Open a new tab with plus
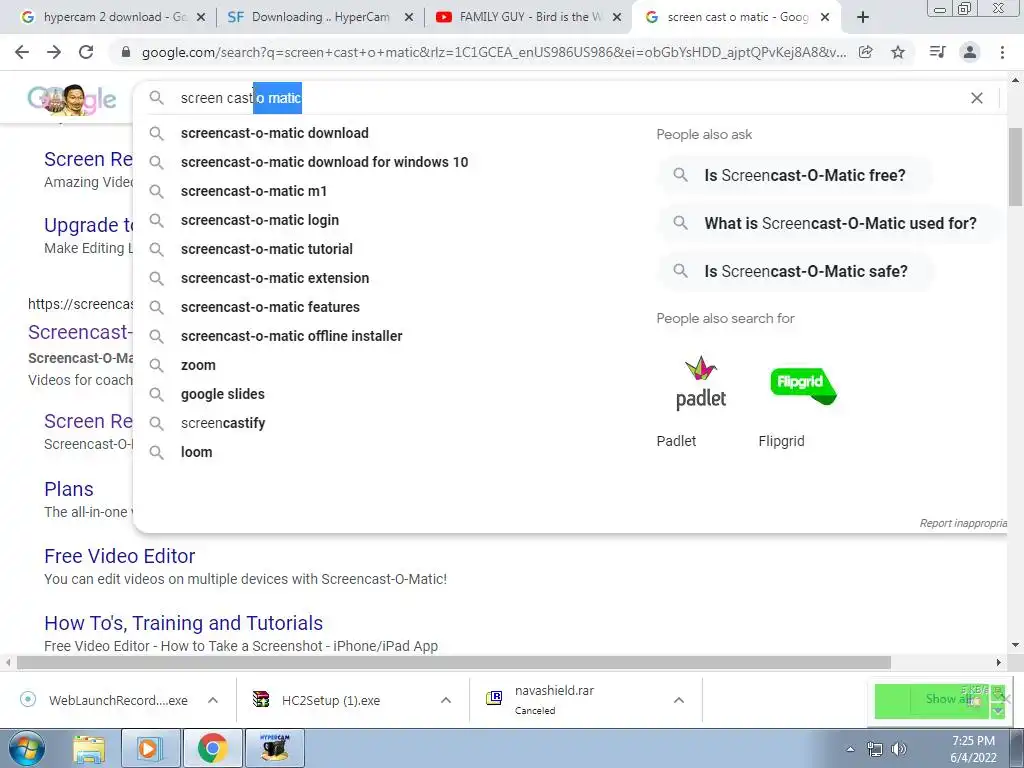This screenshot has height=768, width=1024. click(863, 17)
